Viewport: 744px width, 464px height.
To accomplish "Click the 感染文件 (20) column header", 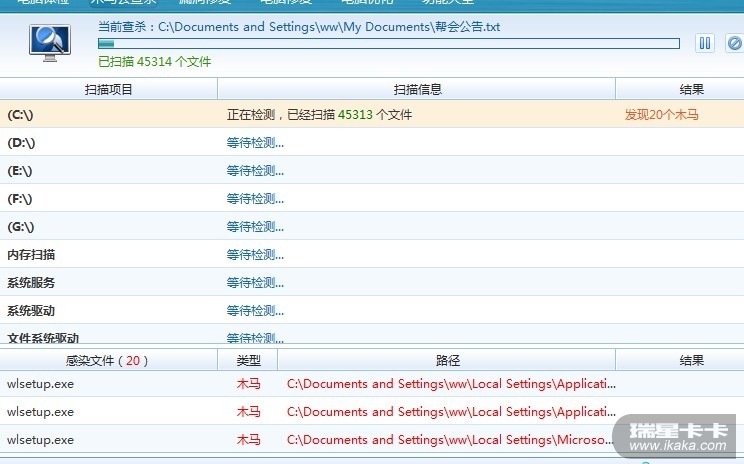I will click(x=108, y=360).
